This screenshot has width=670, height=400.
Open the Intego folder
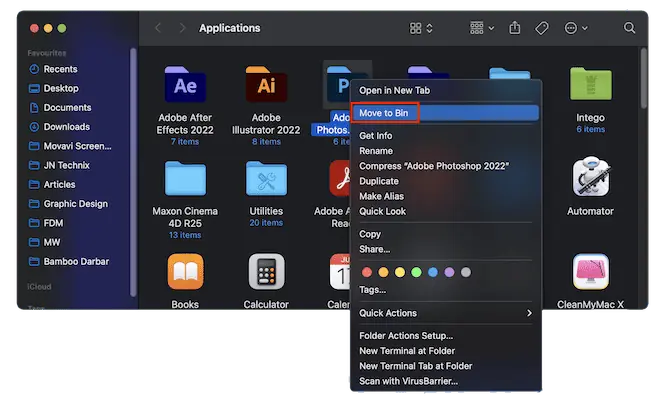coord(590,88)
